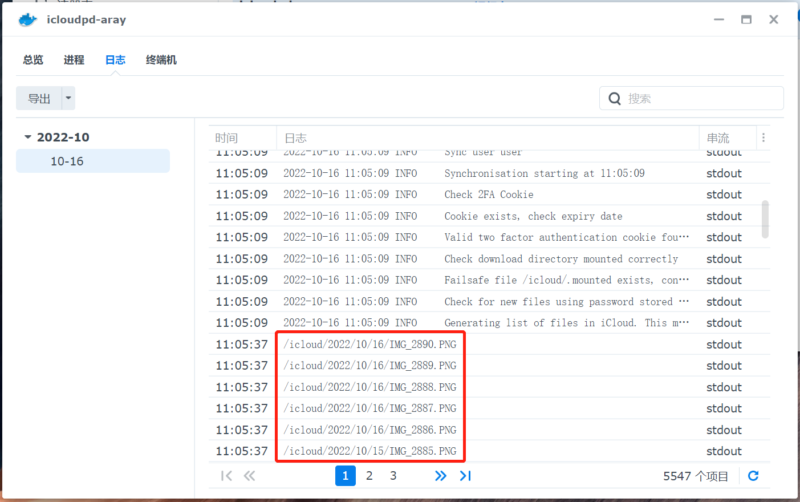Click the 搜索 search input field

[691, 98]
